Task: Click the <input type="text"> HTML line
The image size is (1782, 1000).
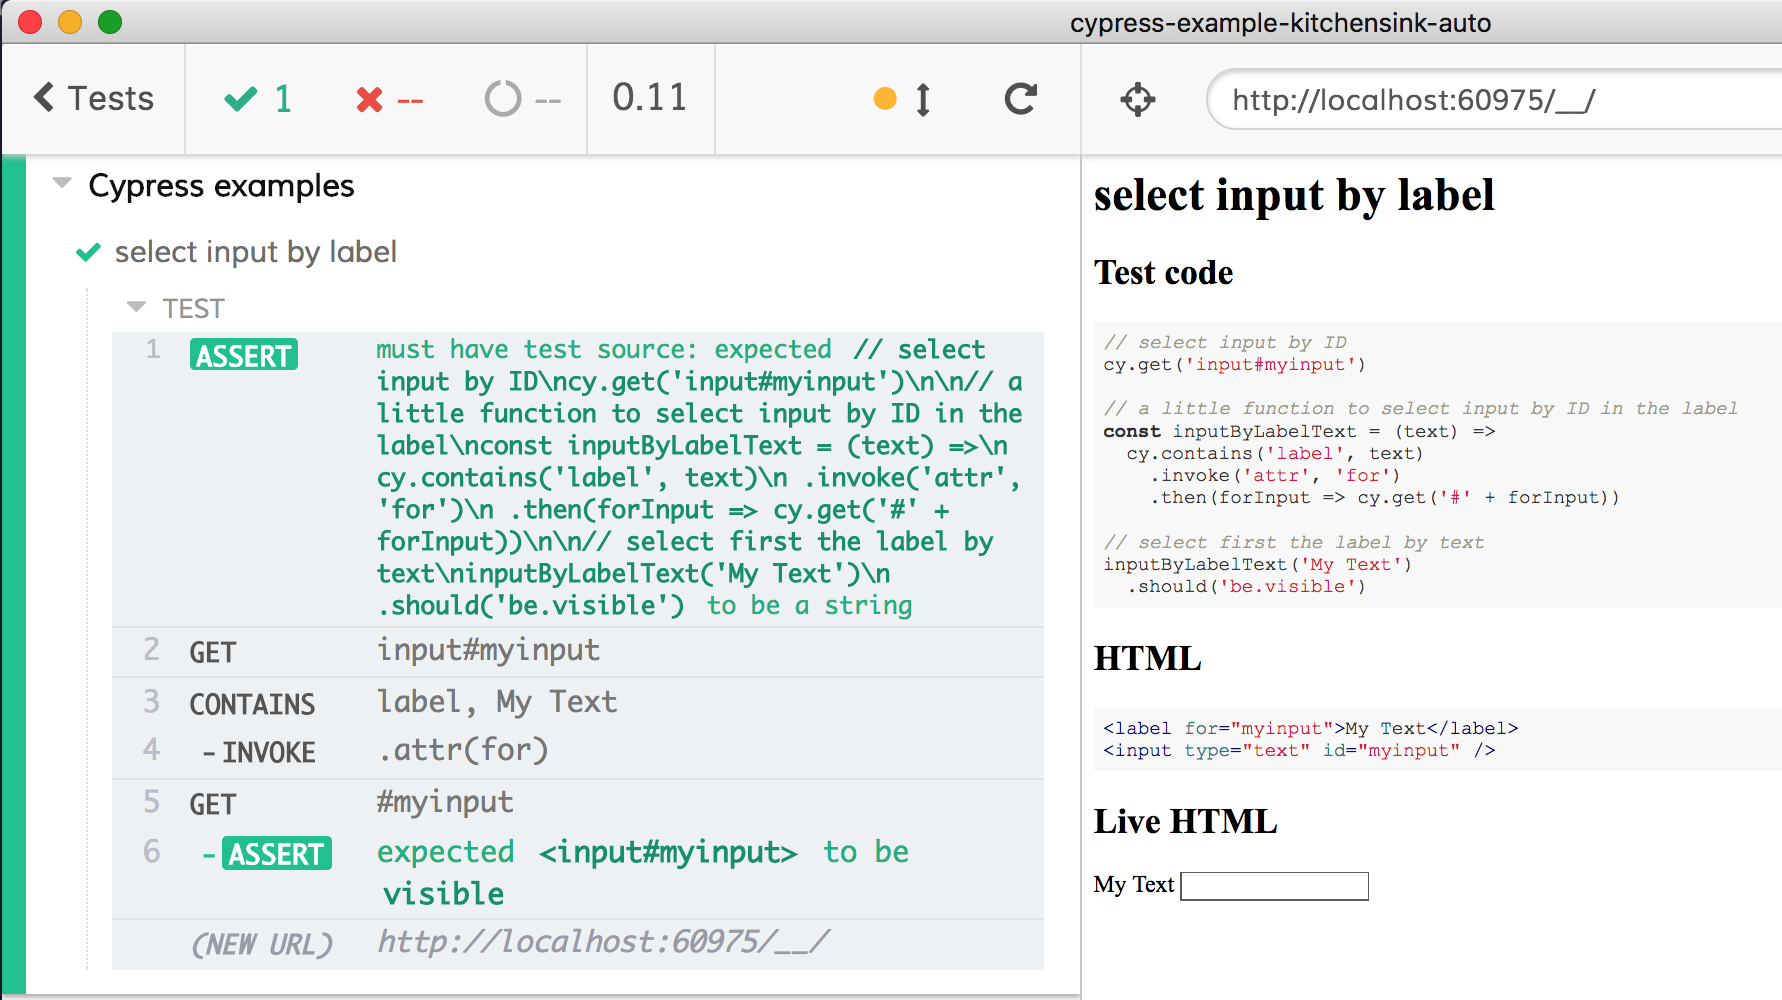Action: click(1299, 751)
